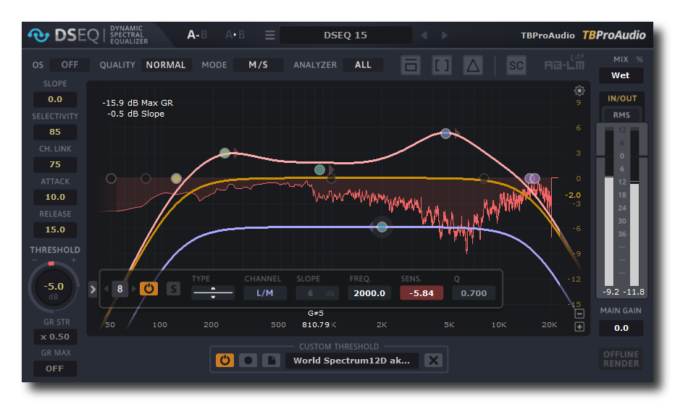
Task: Load the next preset with right arrow
Action: coord(444,35)
